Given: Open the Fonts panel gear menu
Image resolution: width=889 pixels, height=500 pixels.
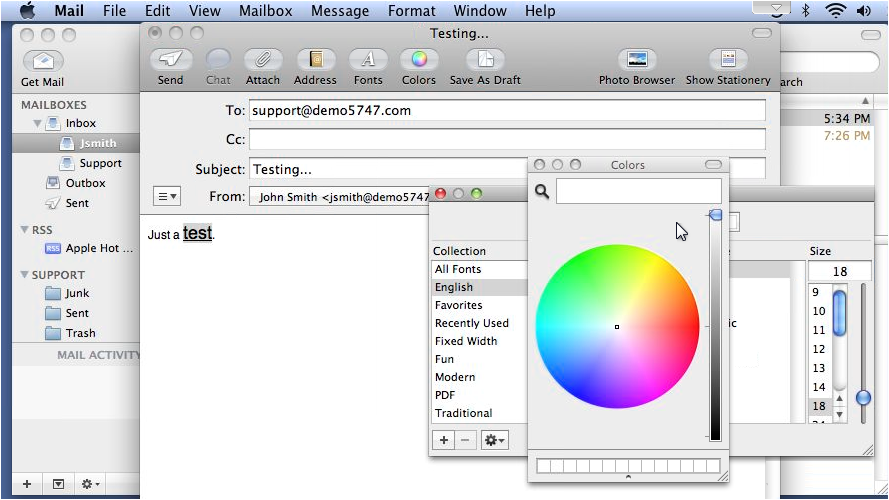Looking at the screenshot, I should tap(494, 440).
